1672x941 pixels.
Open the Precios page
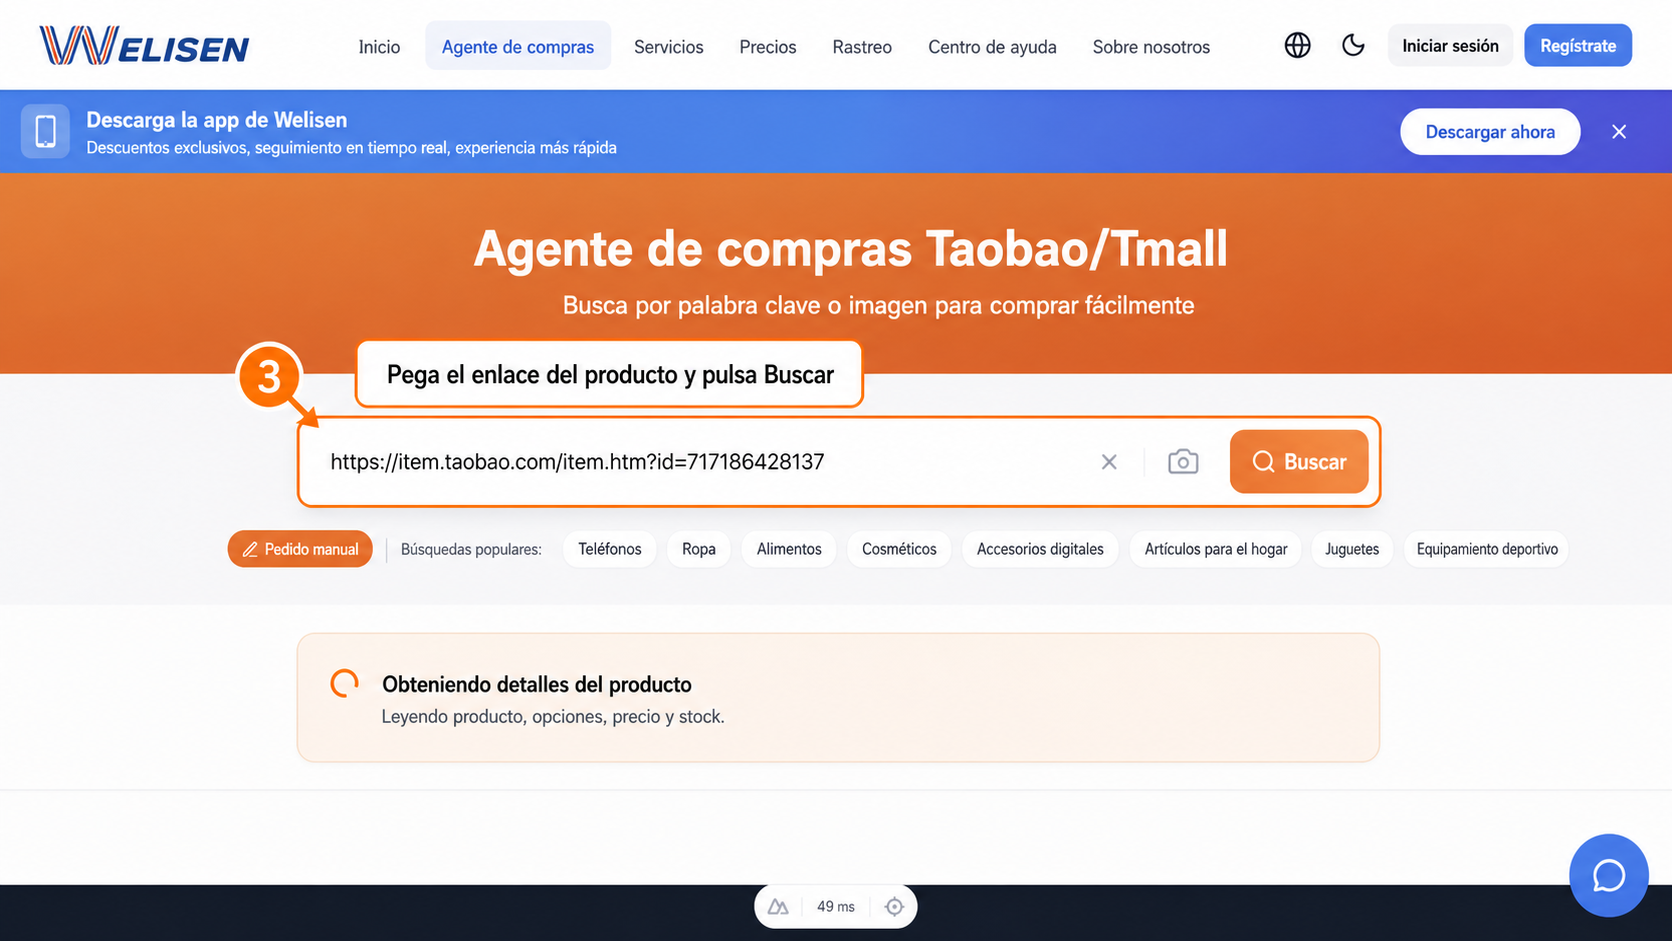(768, 47)
